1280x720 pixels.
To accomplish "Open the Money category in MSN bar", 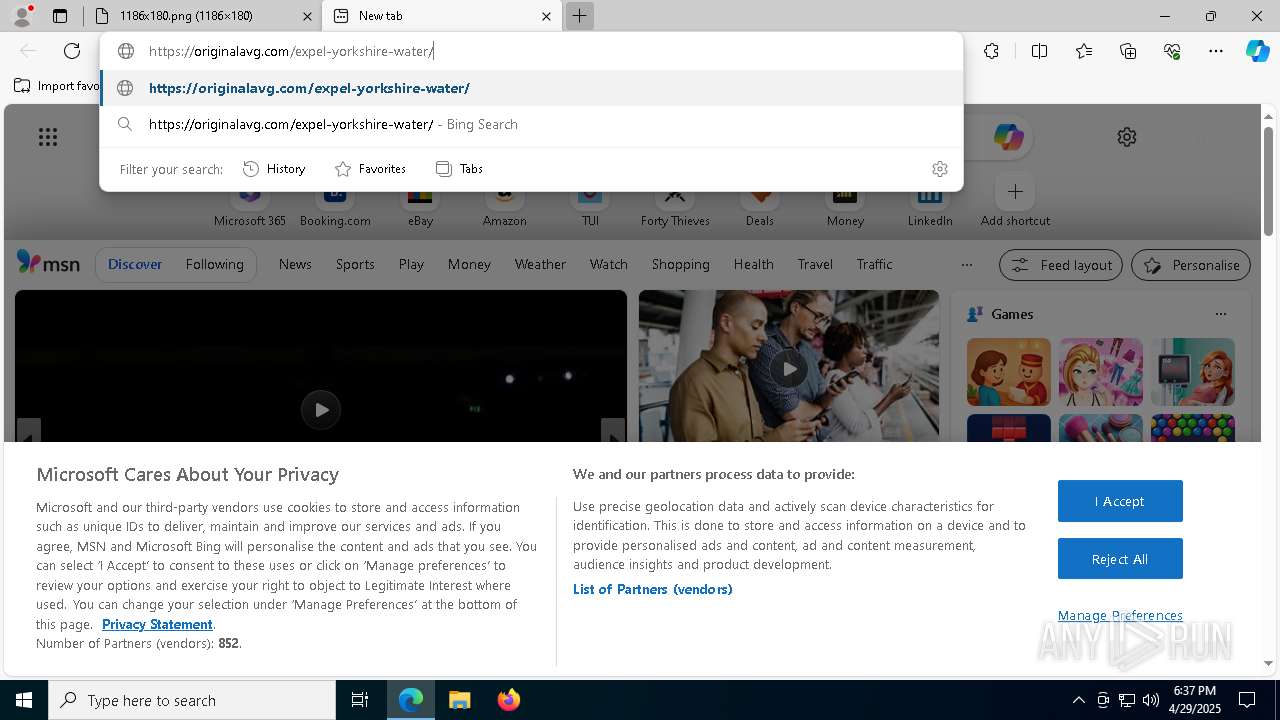I will click(x=469, y=264).
